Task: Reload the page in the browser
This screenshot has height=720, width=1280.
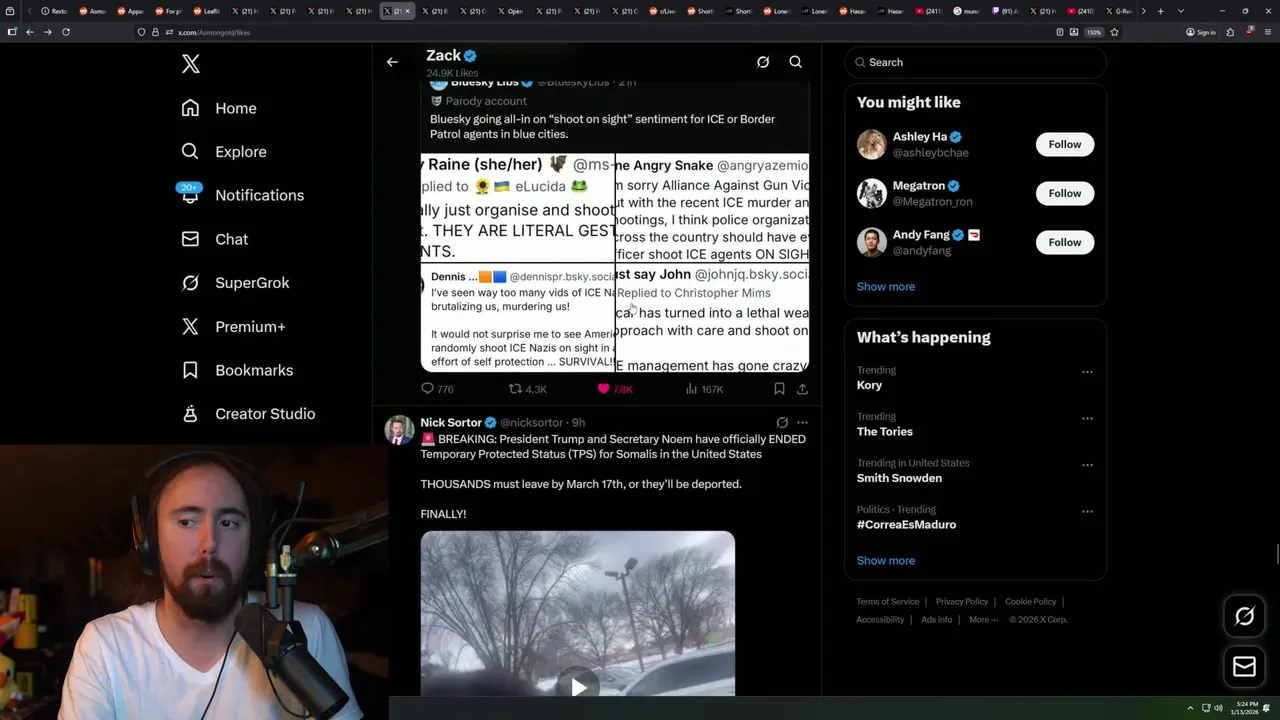Action: click(x=66, y=32)
